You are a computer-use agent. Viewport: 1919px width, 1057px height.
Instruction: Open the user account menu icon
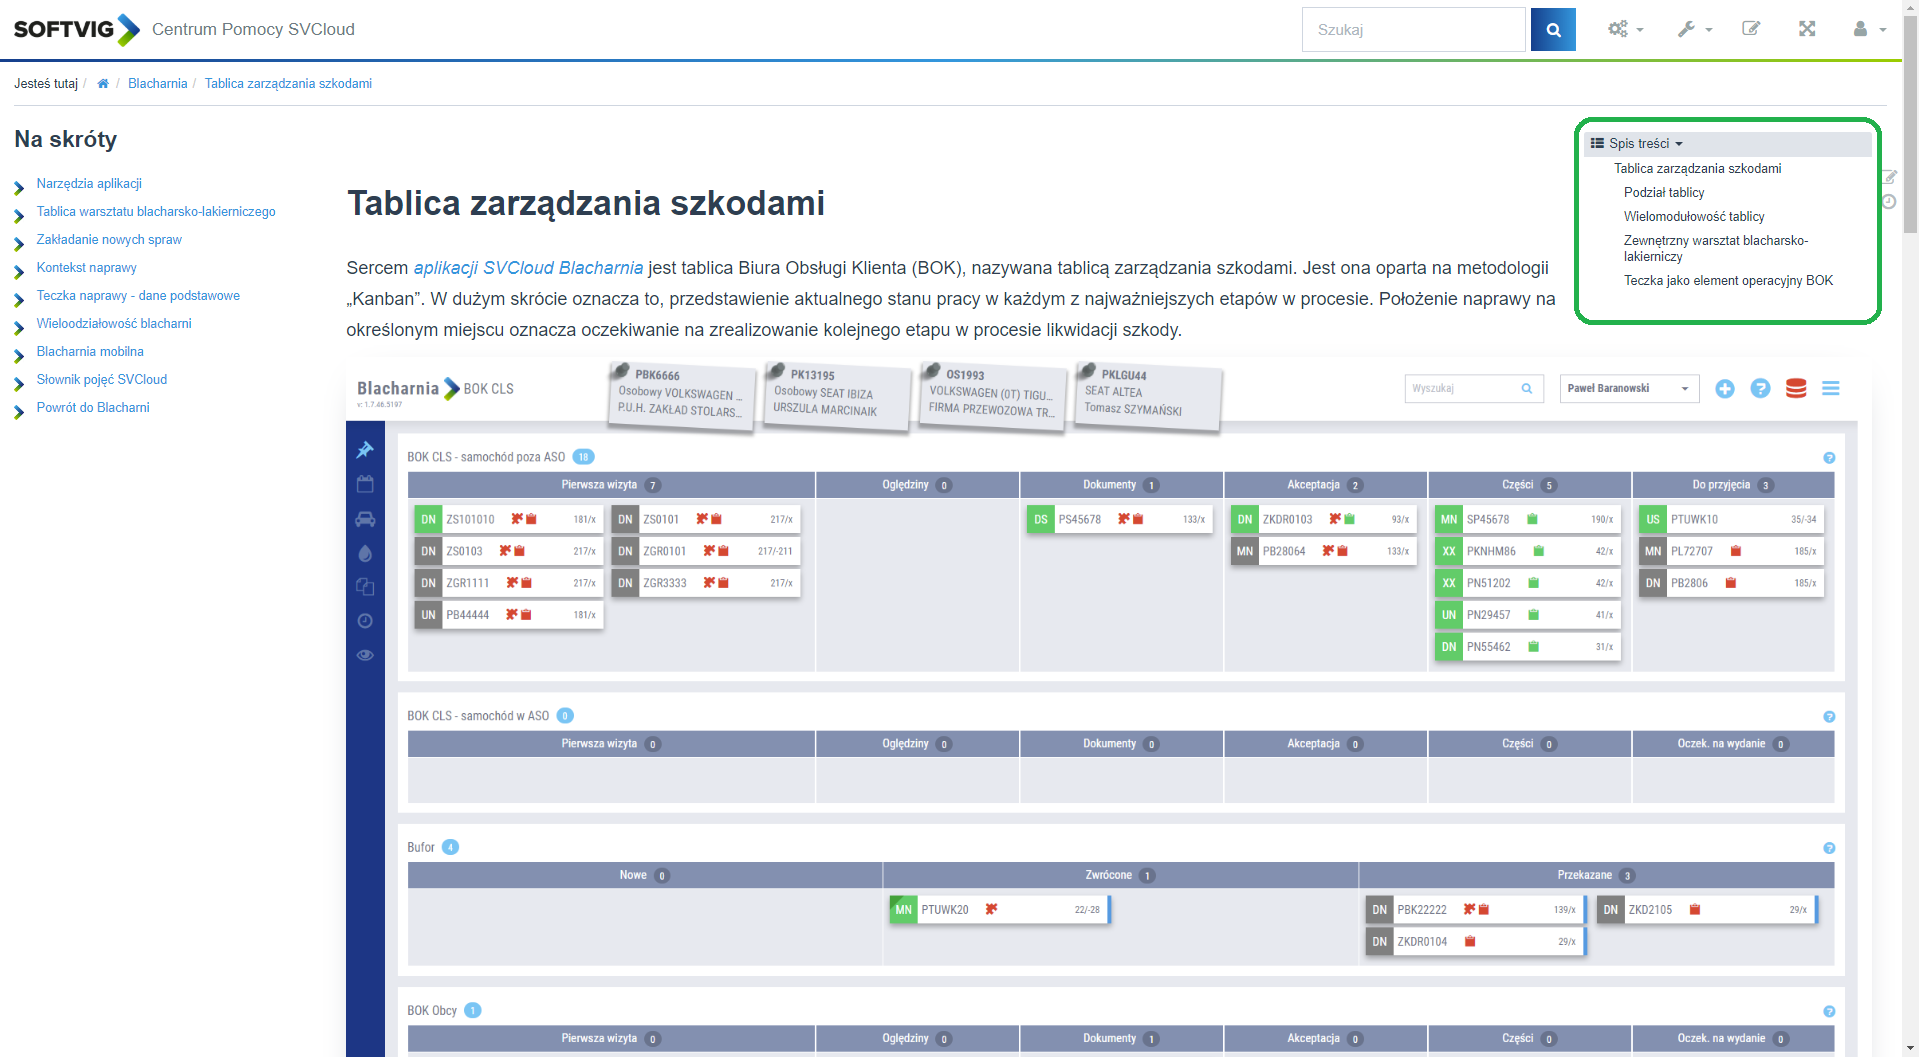click(1867, 30)
